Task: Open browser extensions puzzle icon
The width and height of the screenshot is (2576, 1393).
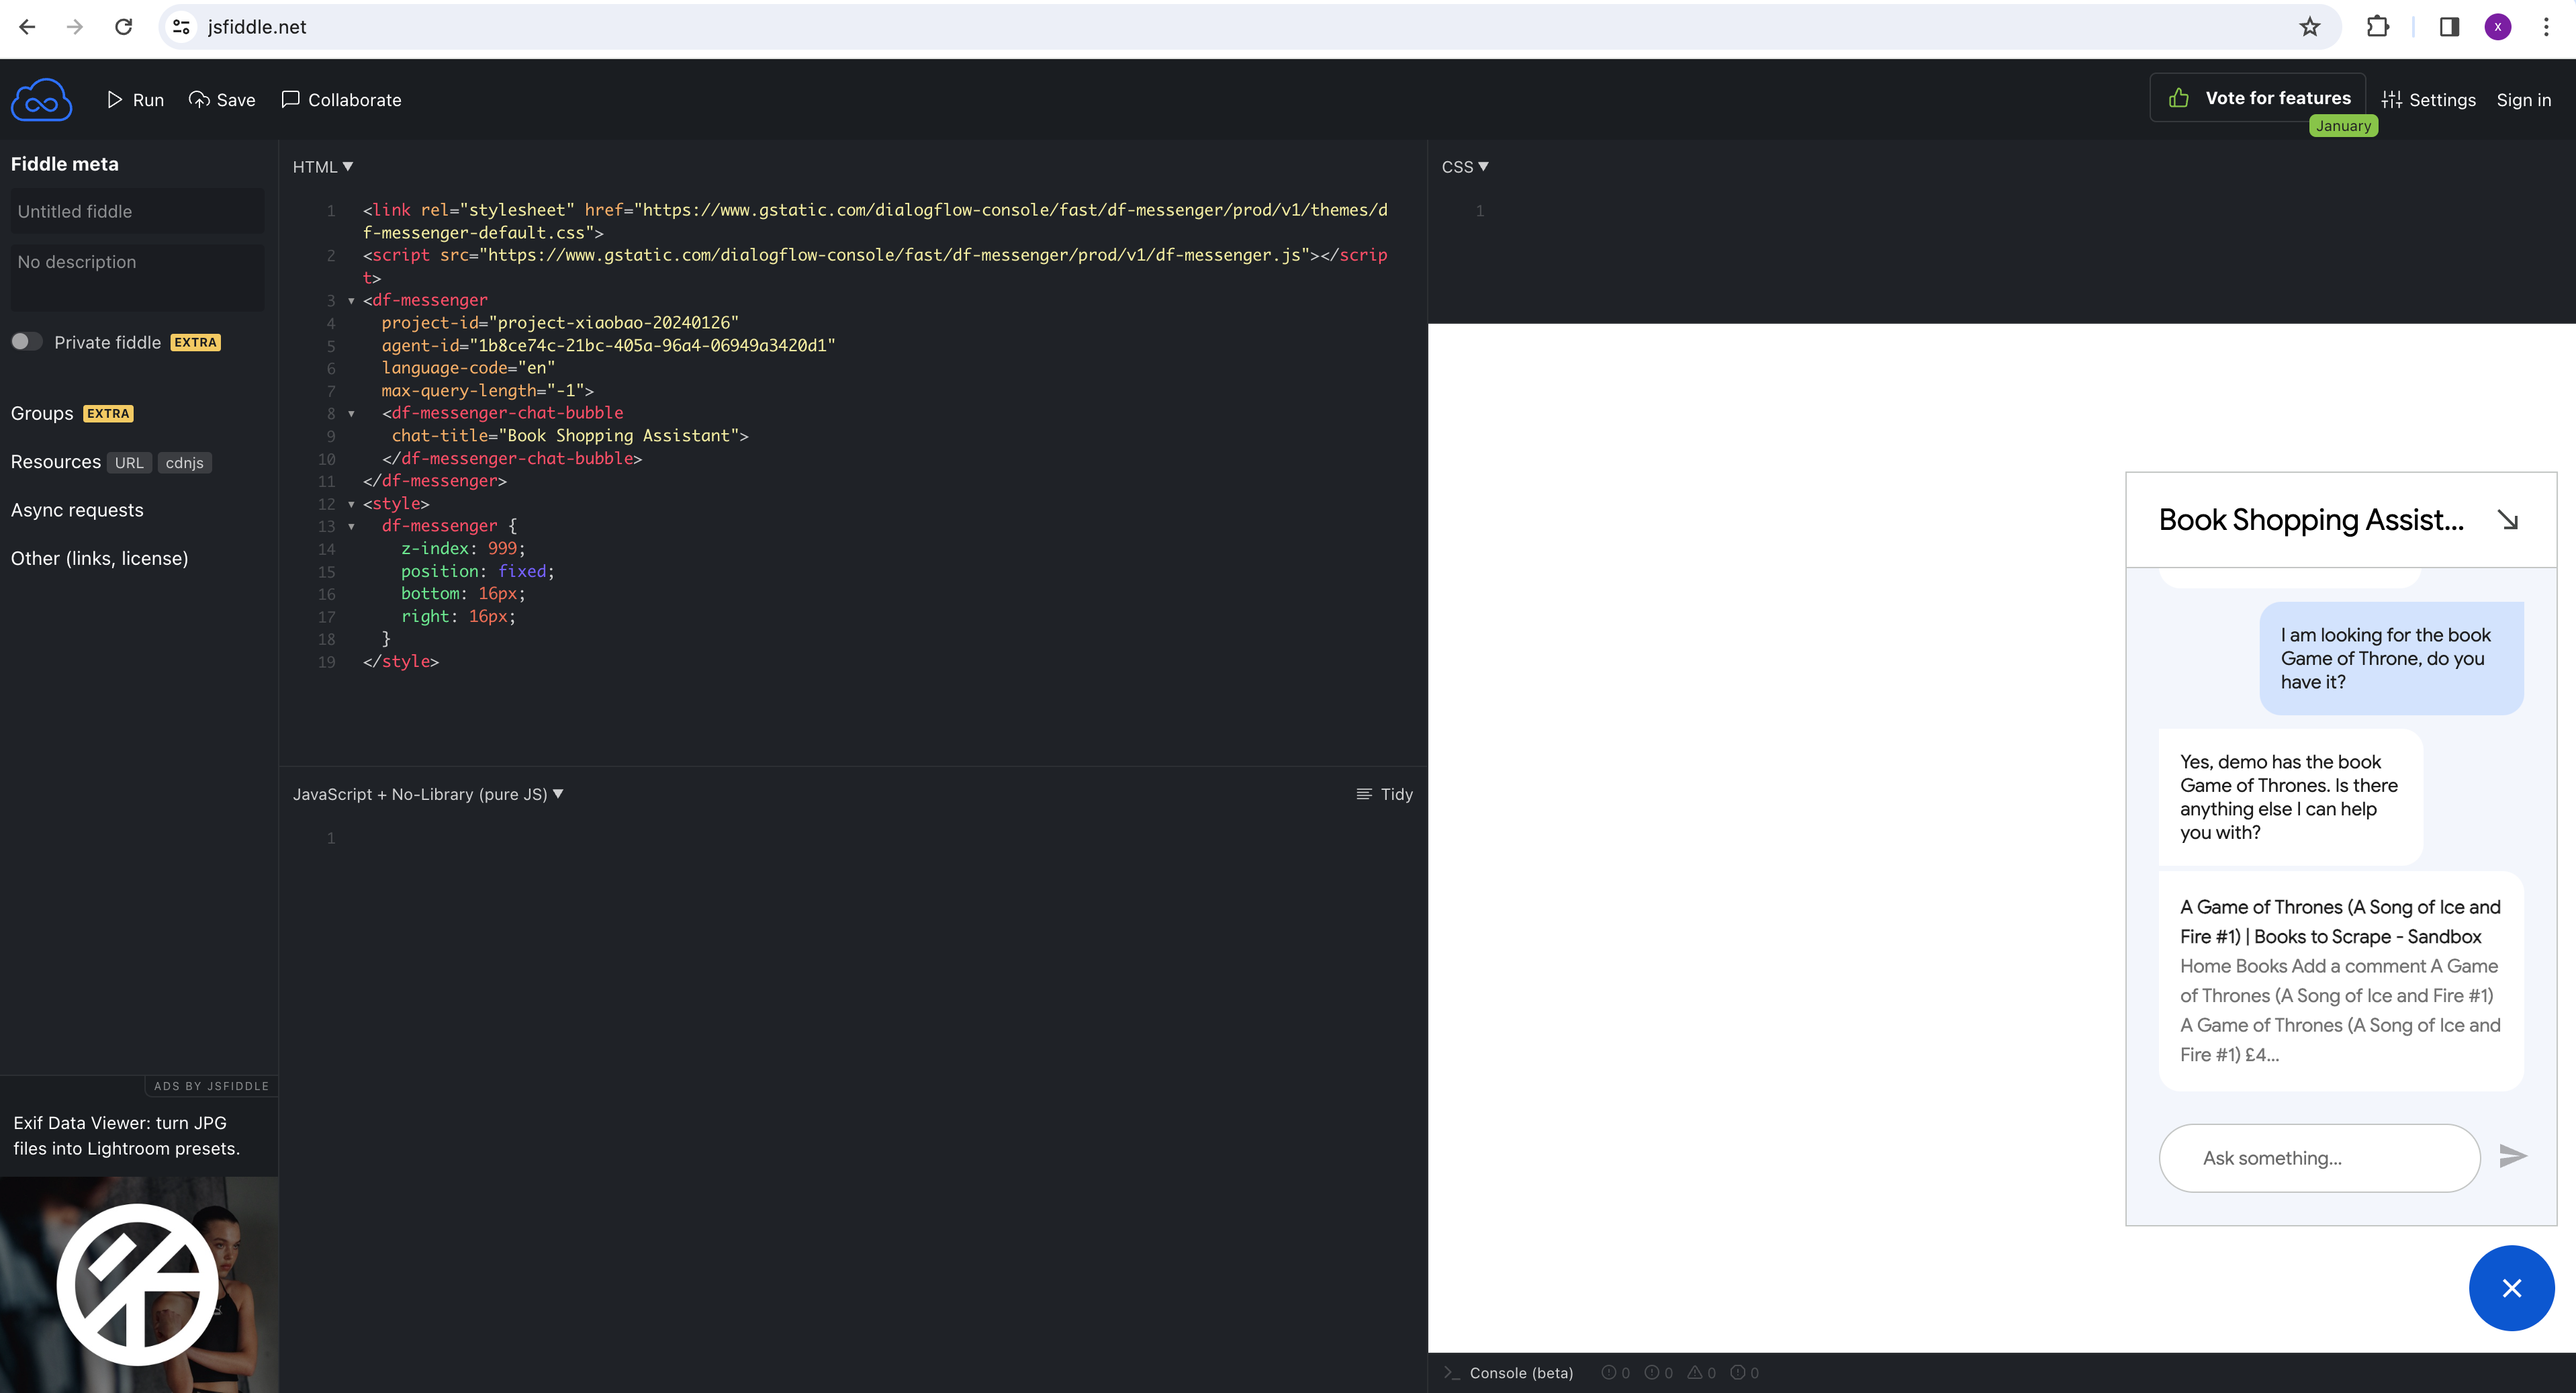Action: 2378,27
